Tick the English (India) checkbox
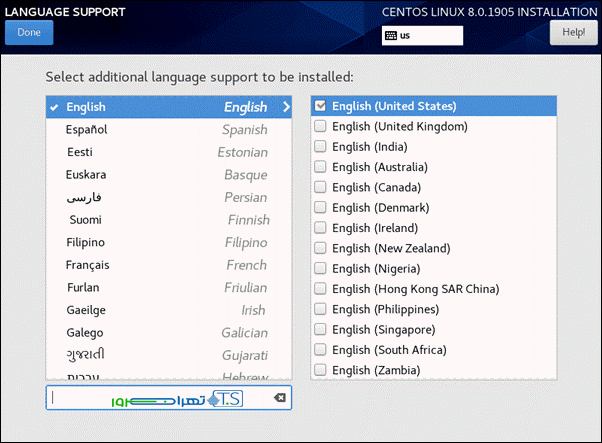The image size is (602, 443). click(320, 147)
